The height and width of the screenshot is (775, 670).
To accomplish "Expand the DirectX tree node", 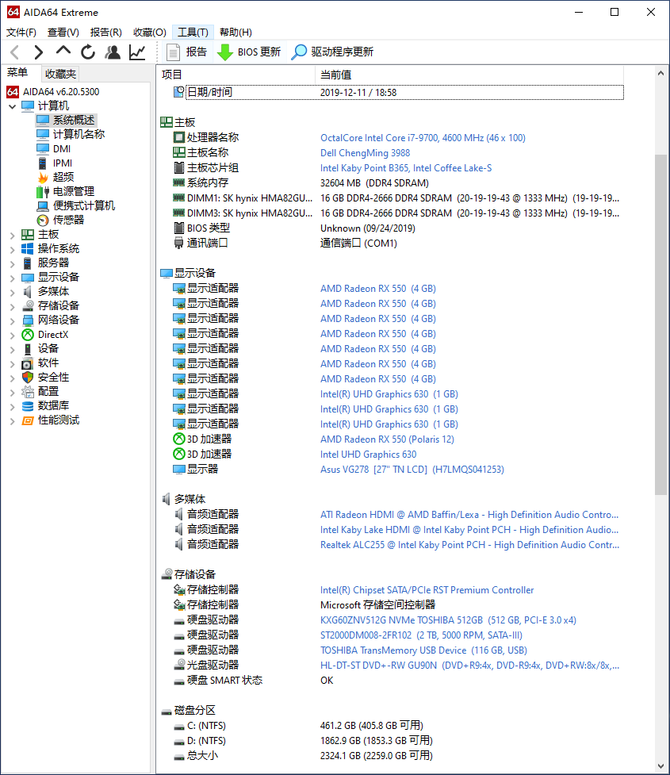I will [x=12, y=335].
